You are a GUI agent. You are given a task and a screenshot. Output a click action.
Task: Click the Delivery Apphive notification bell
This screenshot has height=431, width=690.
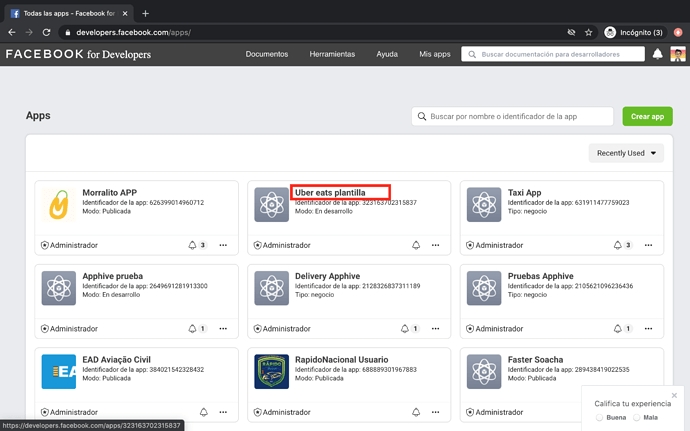[405, 328]
